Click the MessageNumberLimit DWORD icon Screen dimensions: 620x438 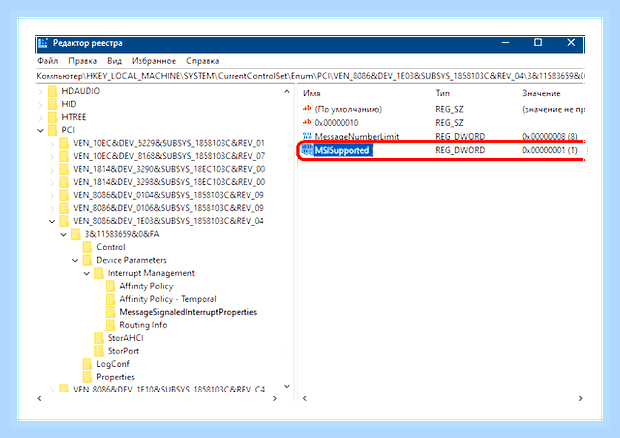307,136
